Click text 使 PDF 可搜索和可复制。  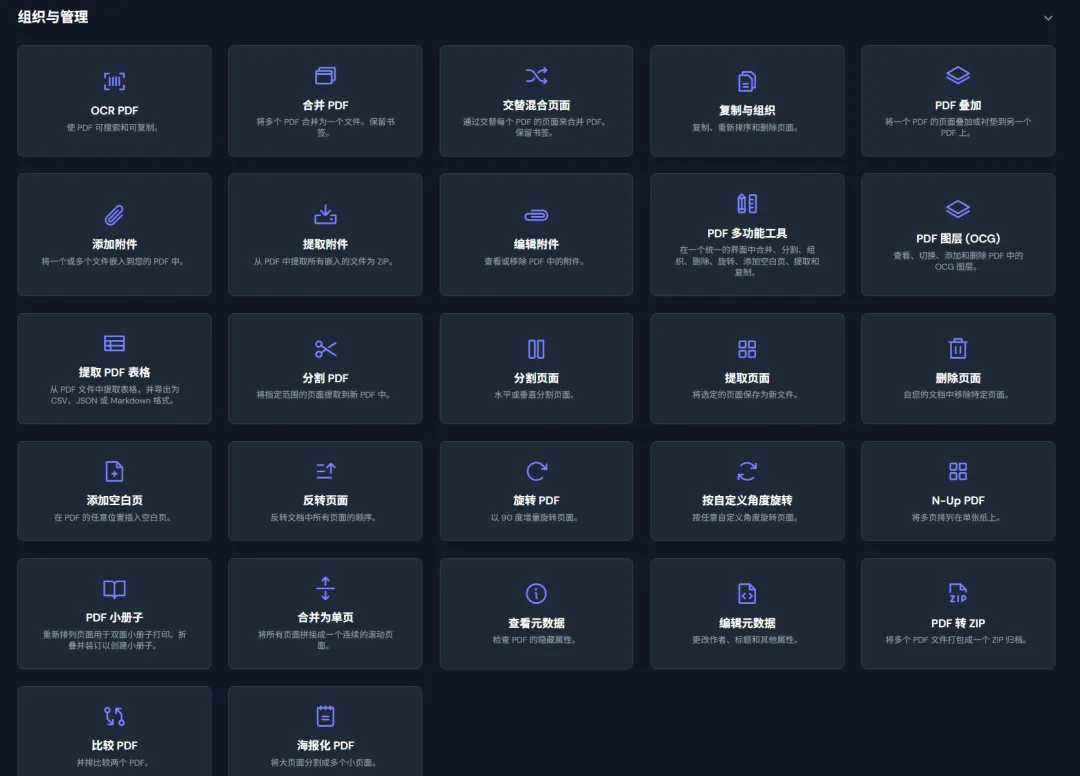pyautogui.click(x=114, y=128)
